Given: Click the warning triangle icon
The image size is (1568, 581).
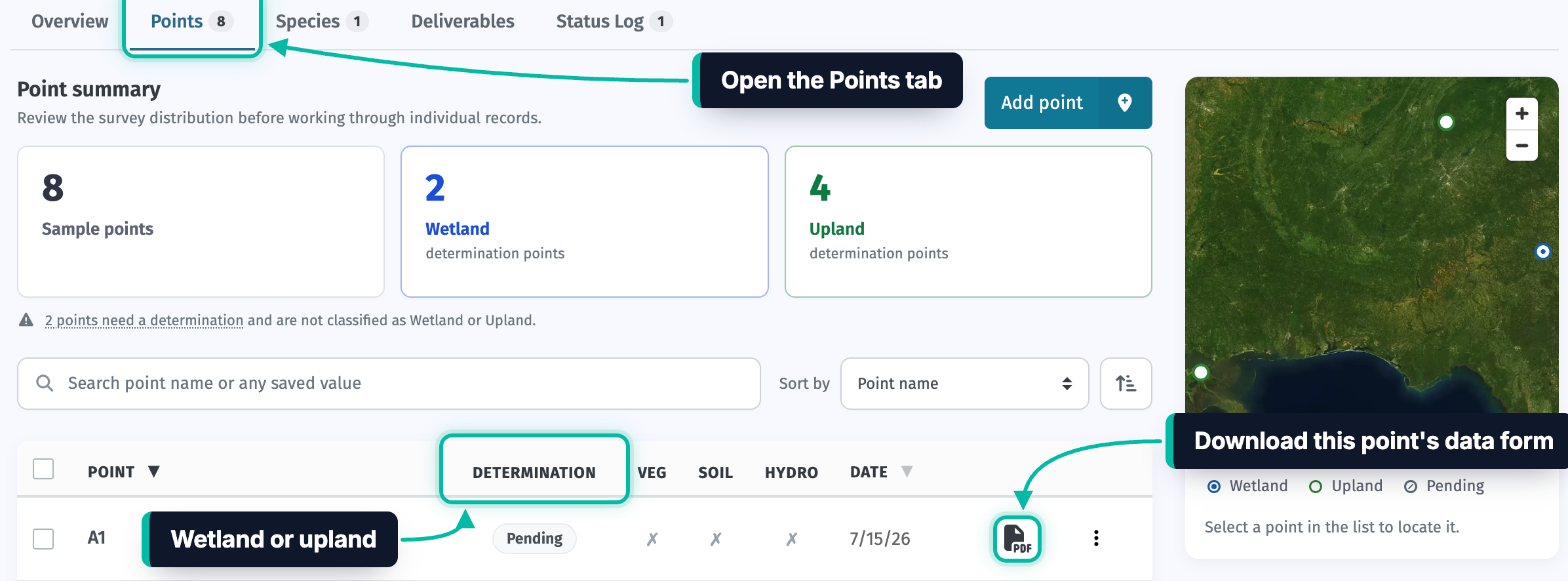Looking at the screenshot, I should 26,321.
